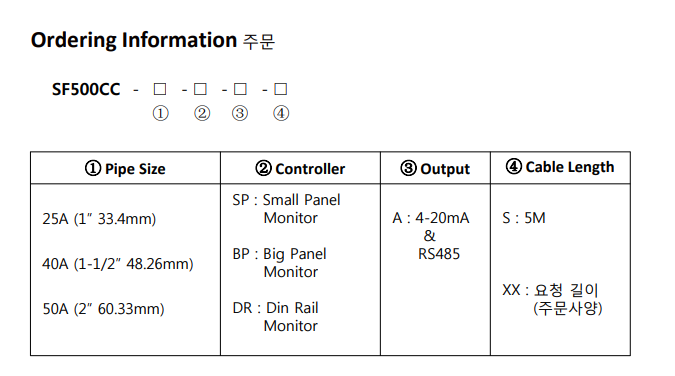Select BP : Big Panel Monitor entry

pyautogui.click(x=279, y=263)
